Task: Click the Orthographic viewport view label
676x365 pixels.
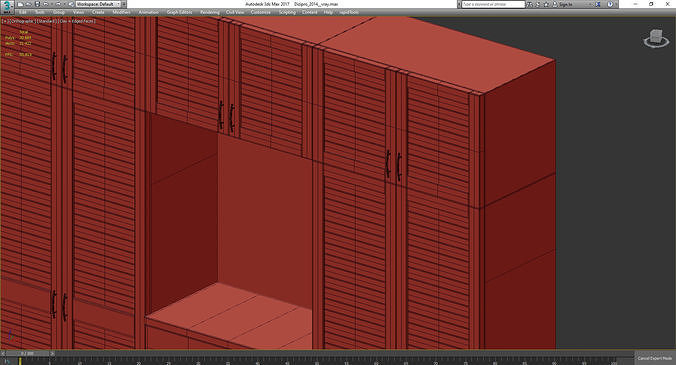Action: click(x=22, y=21)
